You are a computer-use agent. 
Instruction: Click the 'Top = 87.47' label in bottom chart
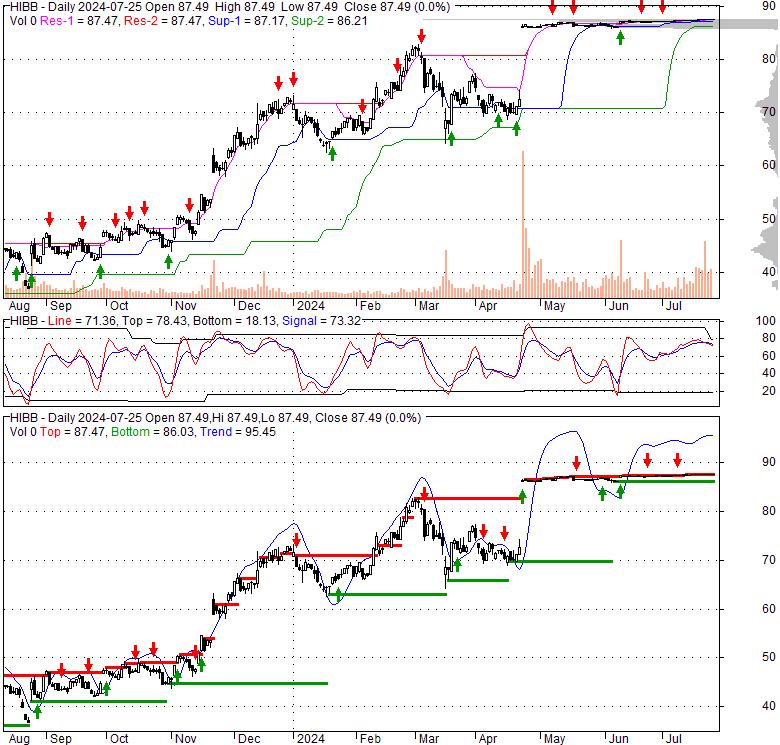click(72, 432)
